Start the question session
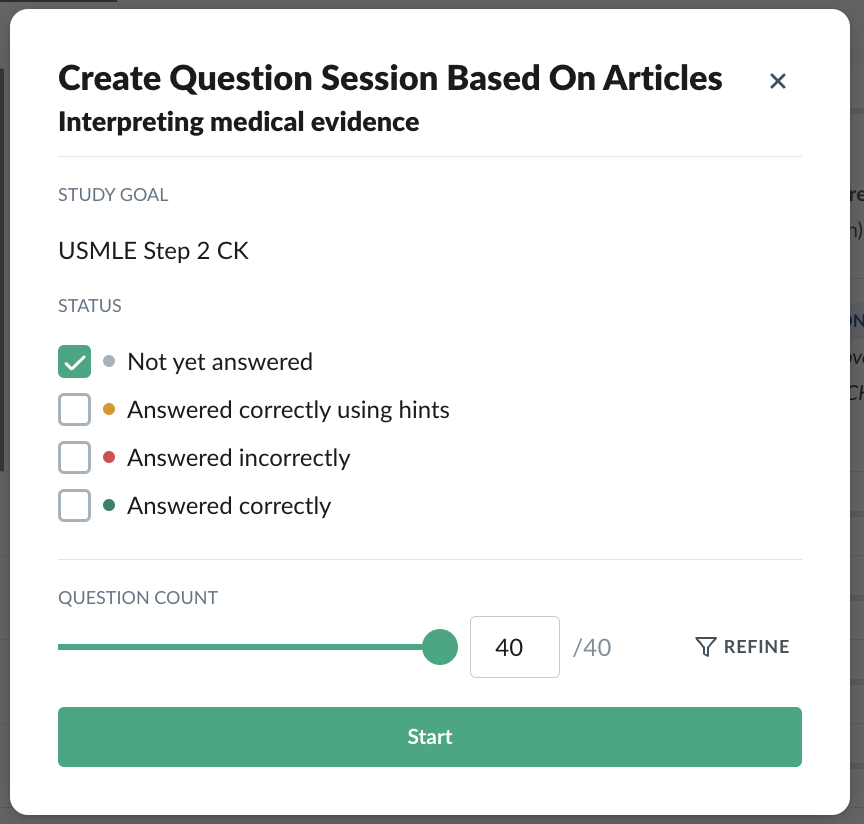Viewport: 864px width, 824px height. click(430, 737)
